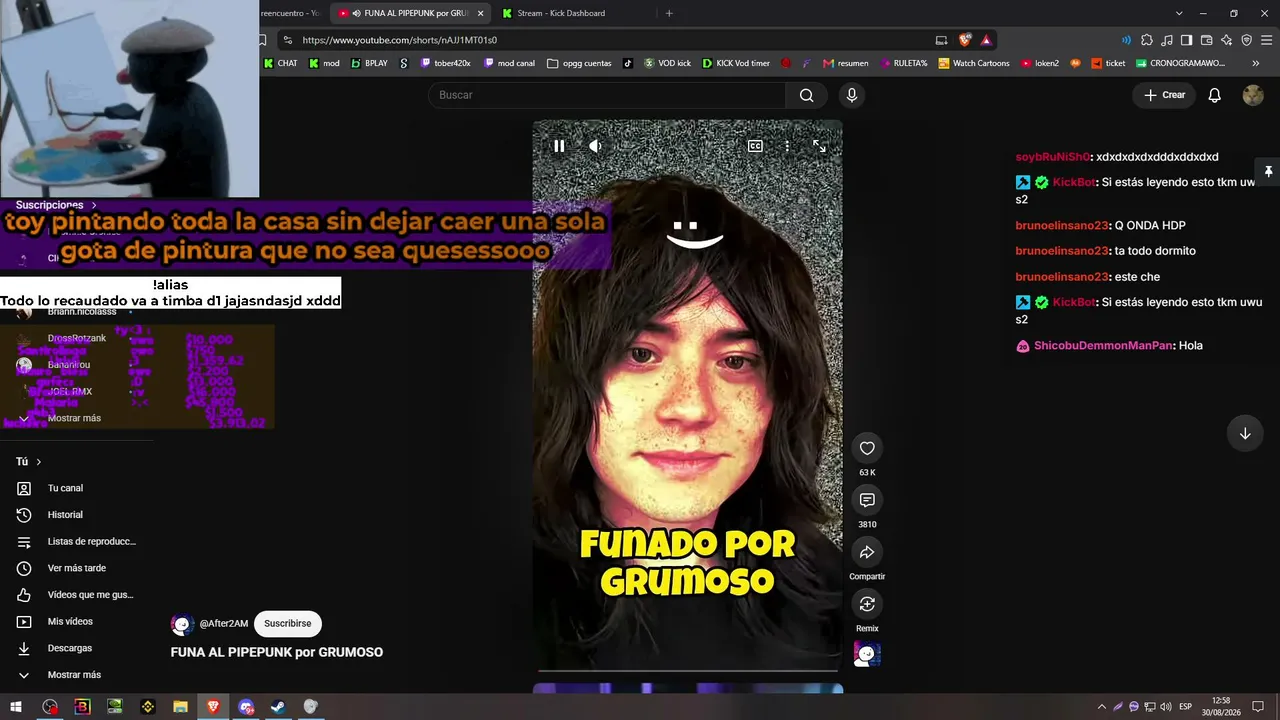Image resolution: width=1280 pixels, height=720 pixels.
Task: Open the Windows Start menu
Action: 17,707
